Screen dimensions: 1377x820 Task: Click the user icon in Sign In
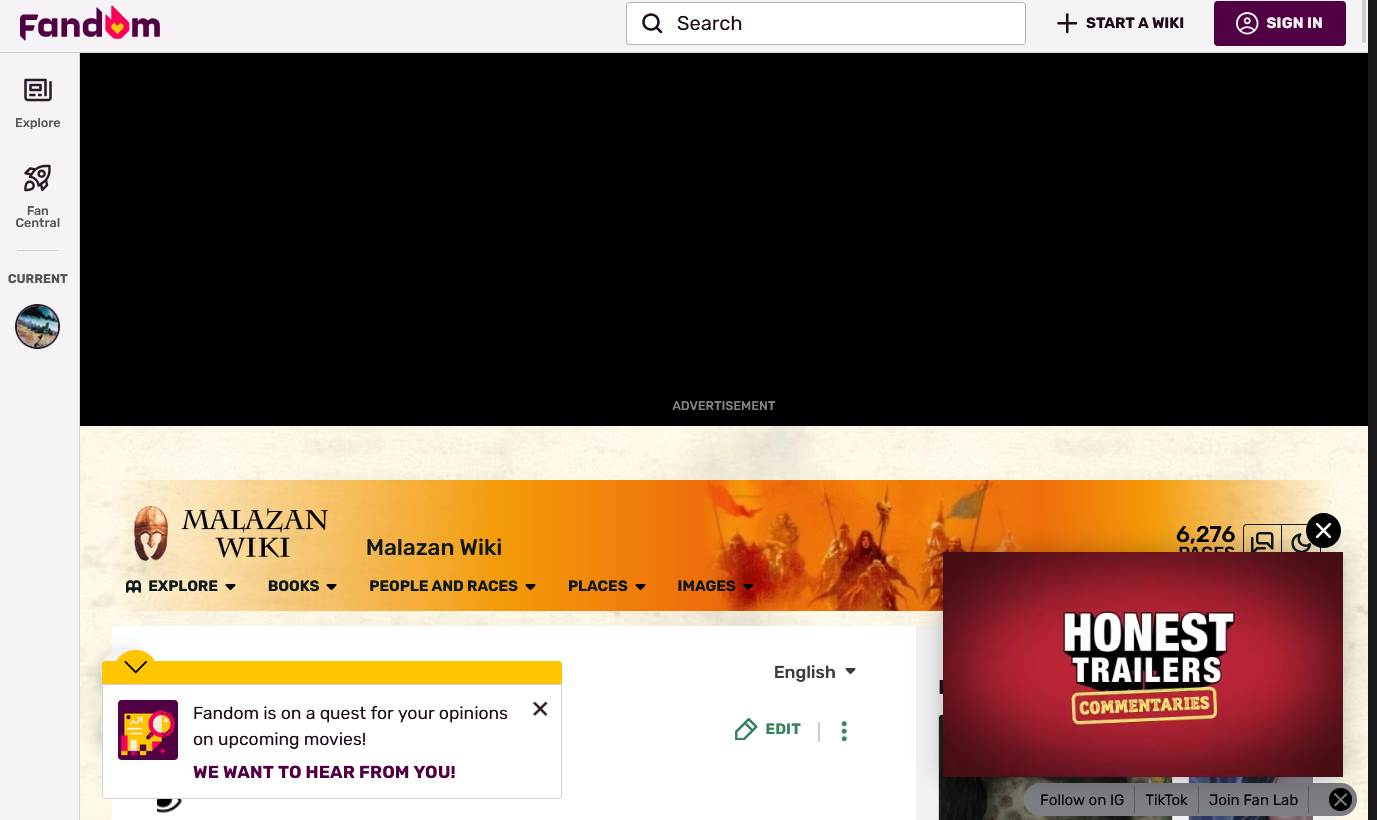pos(1247,23)
